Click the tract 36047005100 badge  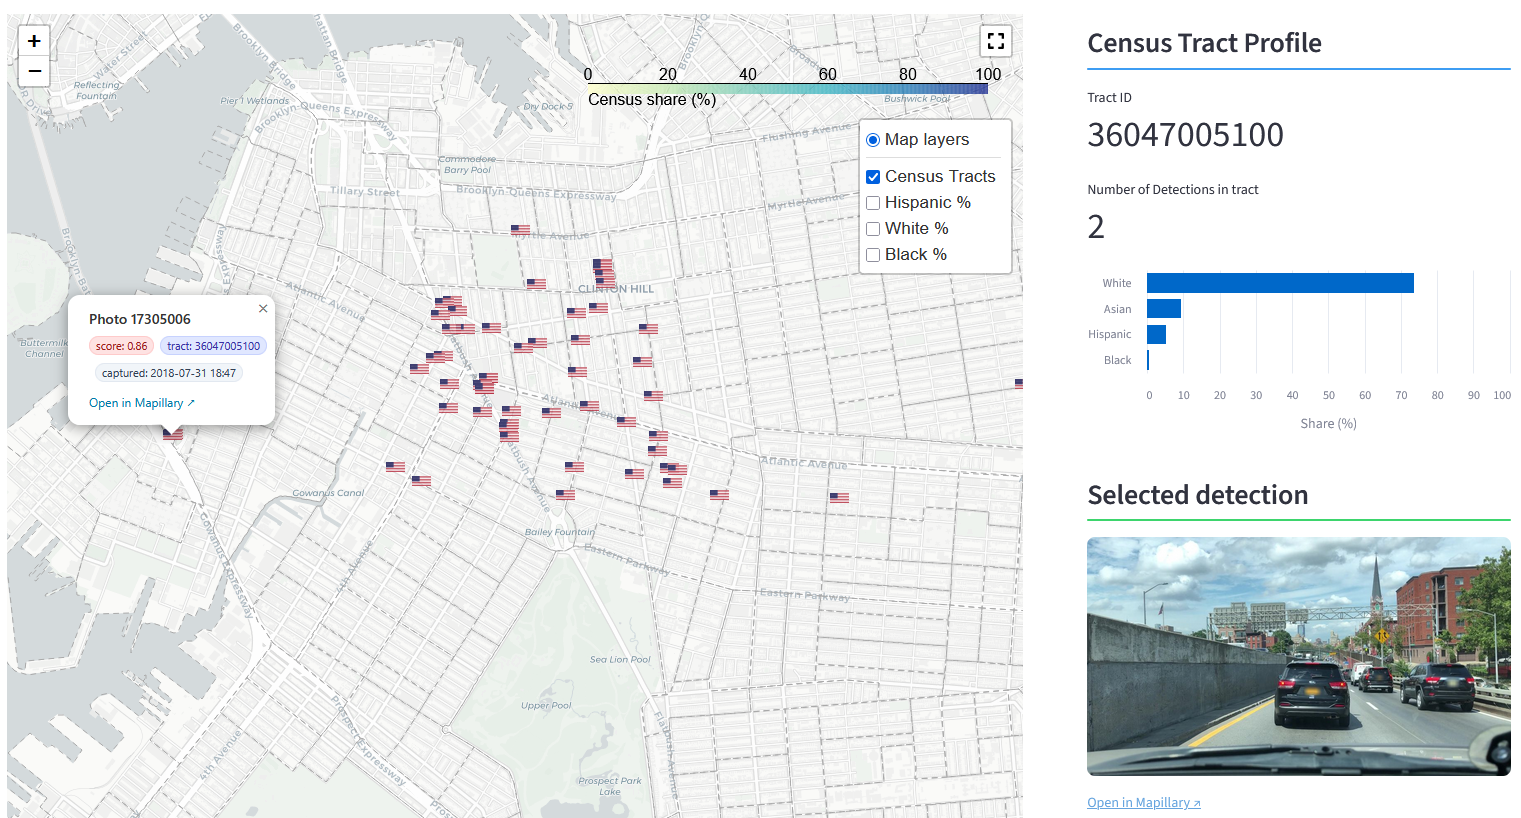click(213, 346)
